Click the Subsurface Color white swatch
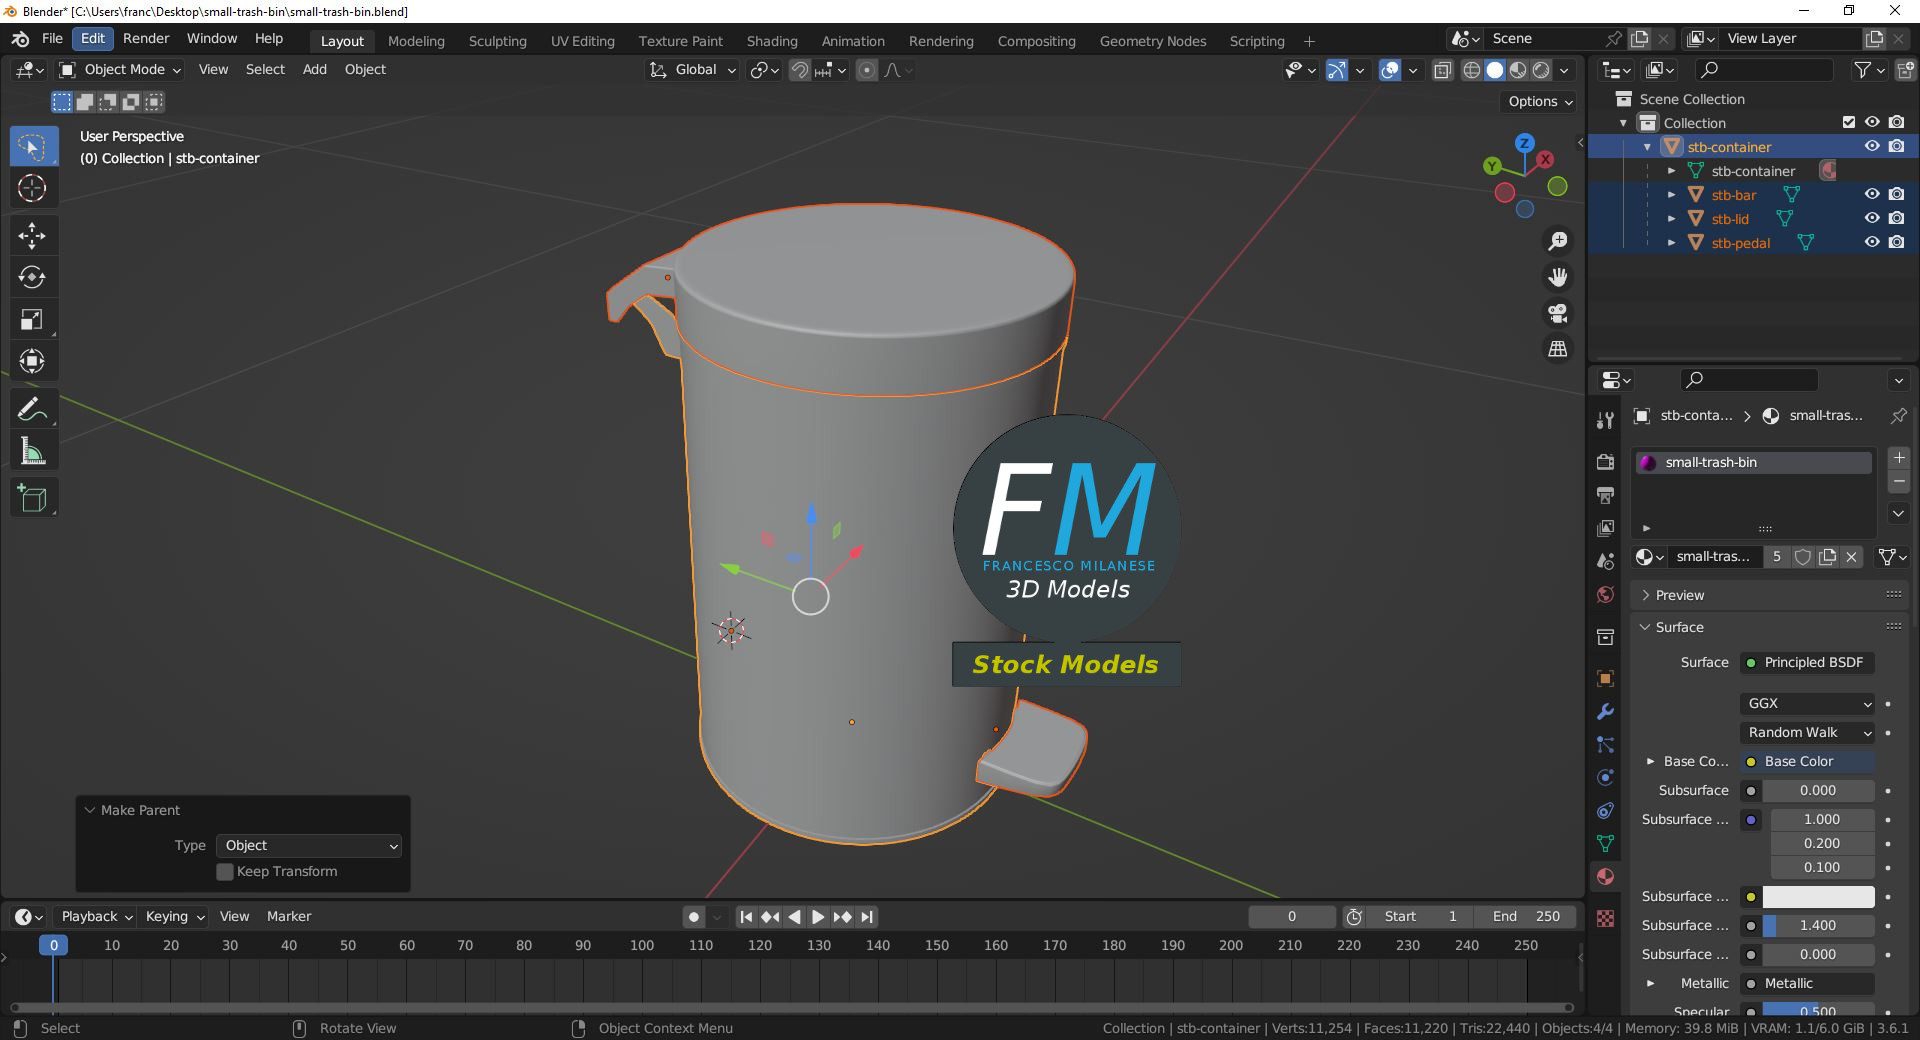This screenshot has width=1920, height=1040. pyautogui.click(x=1817, y=897)
